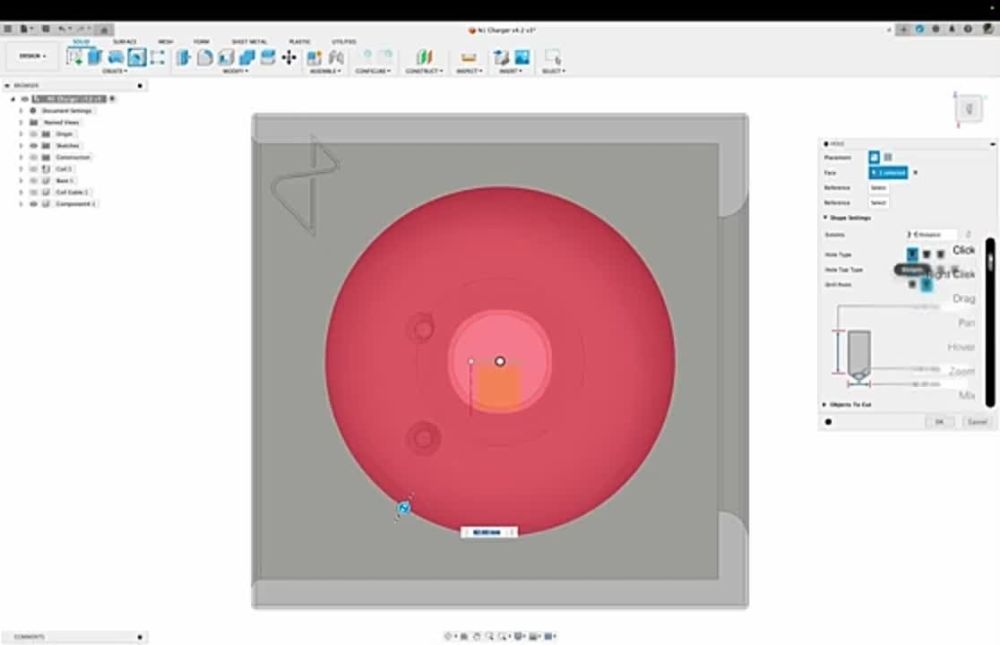Viewport: 1000px width, 645px height.
Task: Click the Hole tool in Create toolbar
Action: (x=136, y=57)
